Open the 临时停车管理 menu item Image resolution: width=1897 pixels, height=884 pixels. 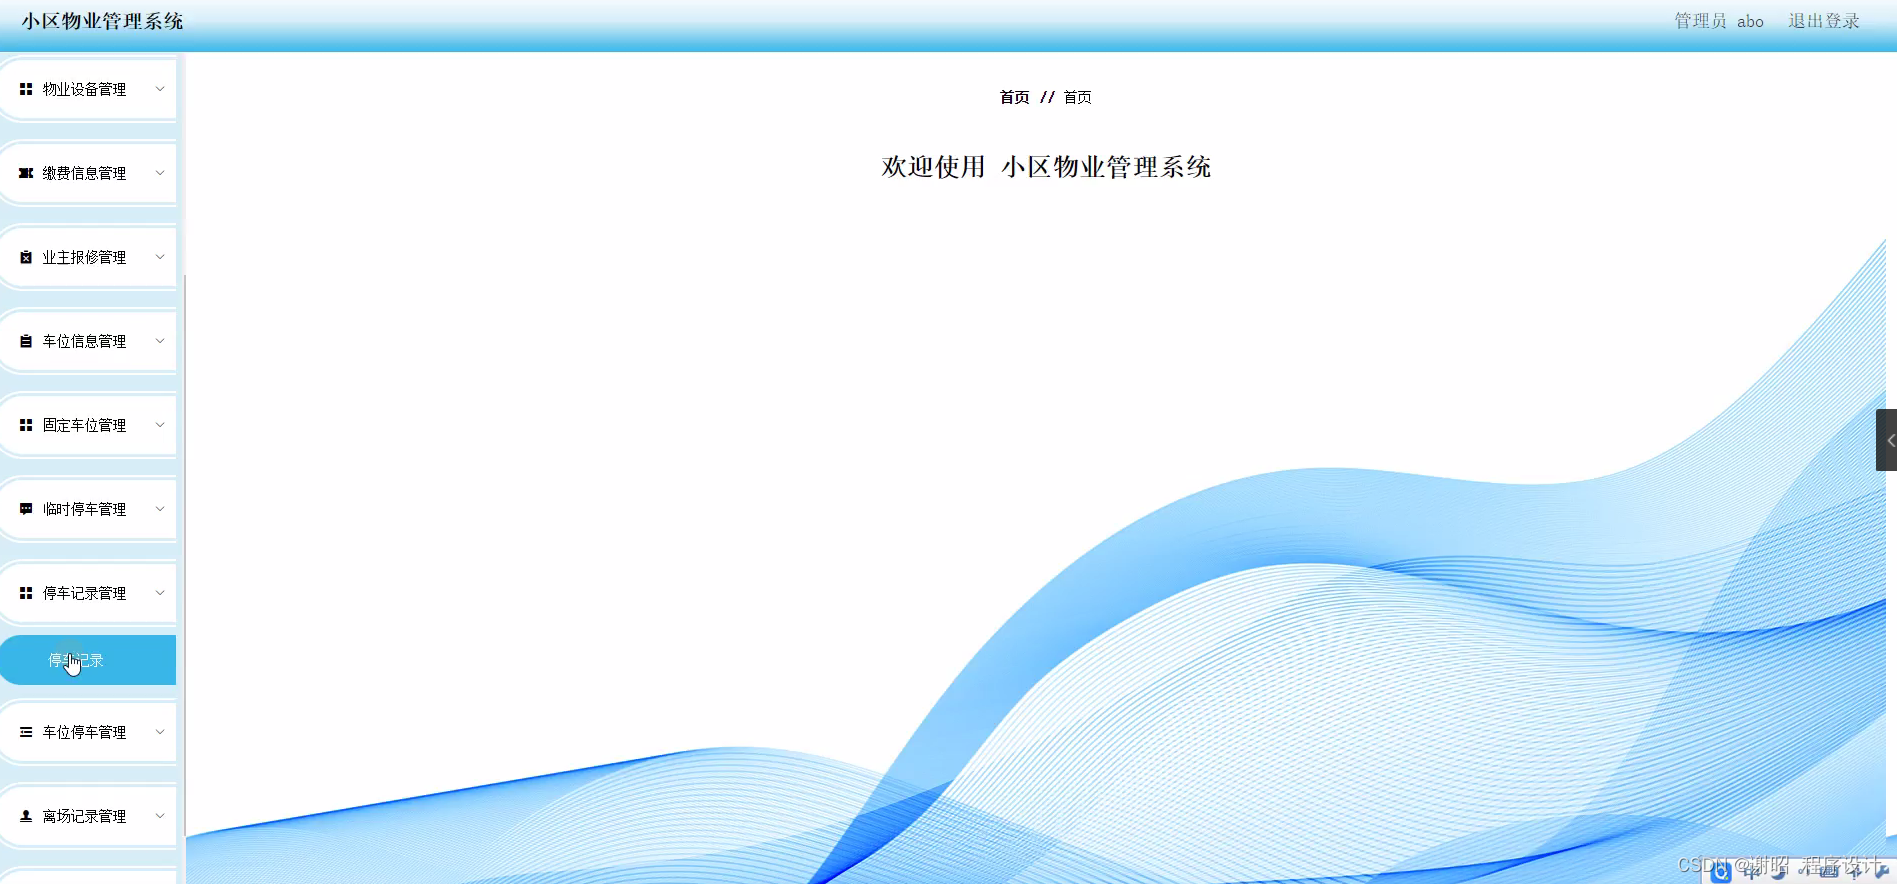88,509
